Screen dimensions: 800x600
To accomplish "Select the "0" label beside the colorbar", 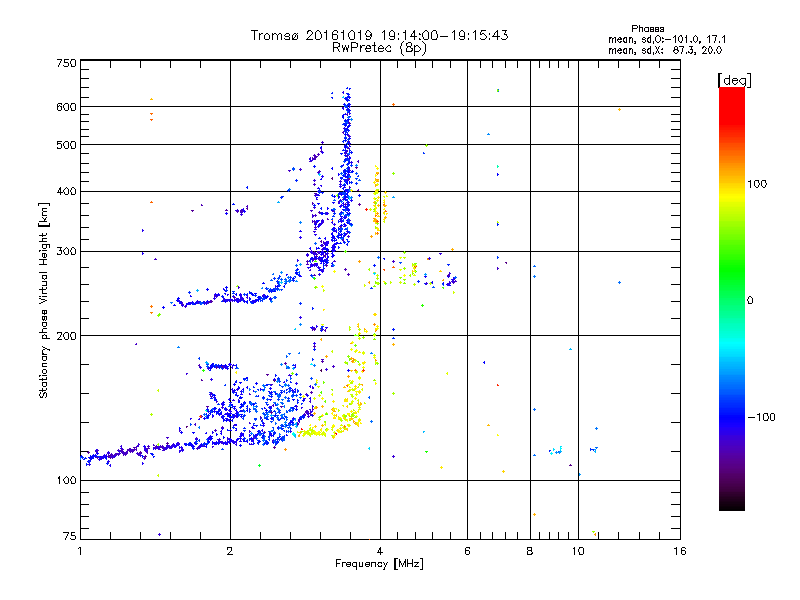I will [x=750, y=300].
